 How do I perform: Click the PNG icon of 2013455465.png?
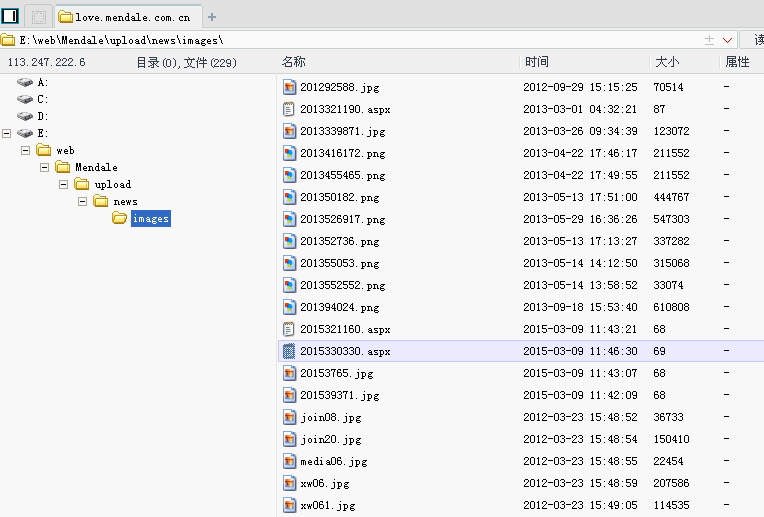(x=289, y=175)
